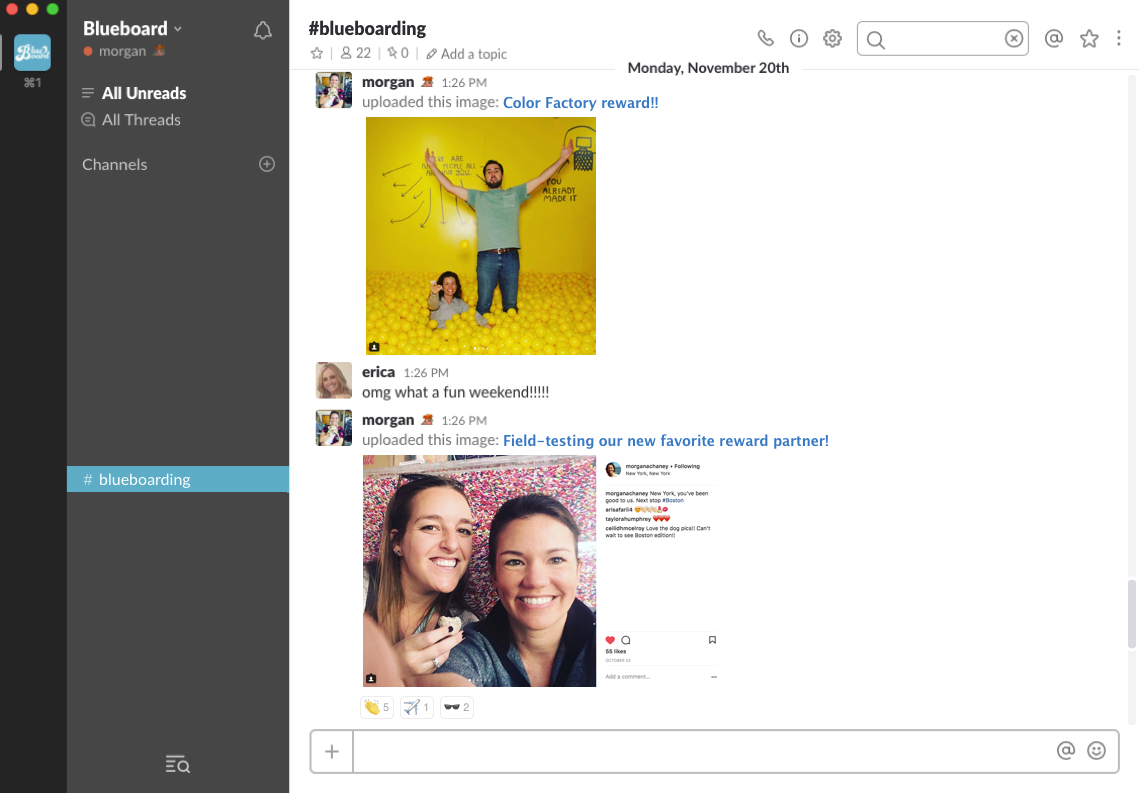This screenshot has width=1140, height=793.
Task: View the 22 channel members
Action: 356,53
